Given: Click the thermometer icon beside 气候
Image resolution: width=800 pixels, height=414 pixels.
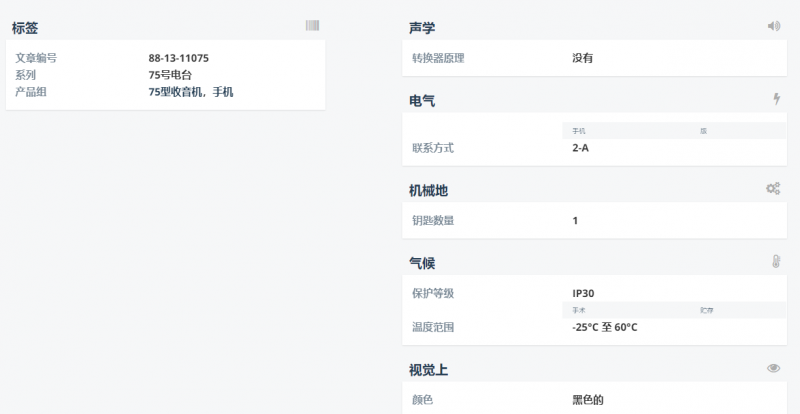Looking at the screenshot, I should (775, 261).
